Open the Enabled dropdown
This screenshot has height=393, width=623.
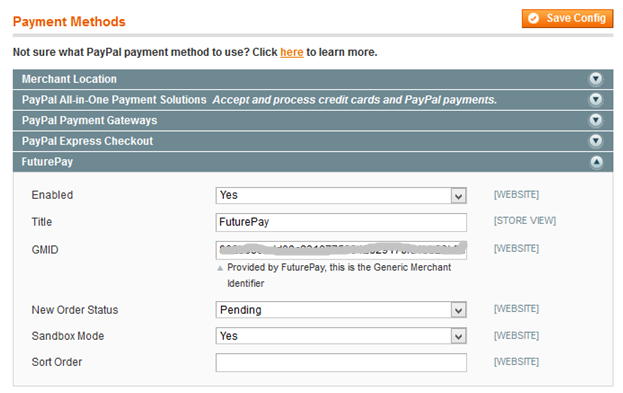click(341, 196)
